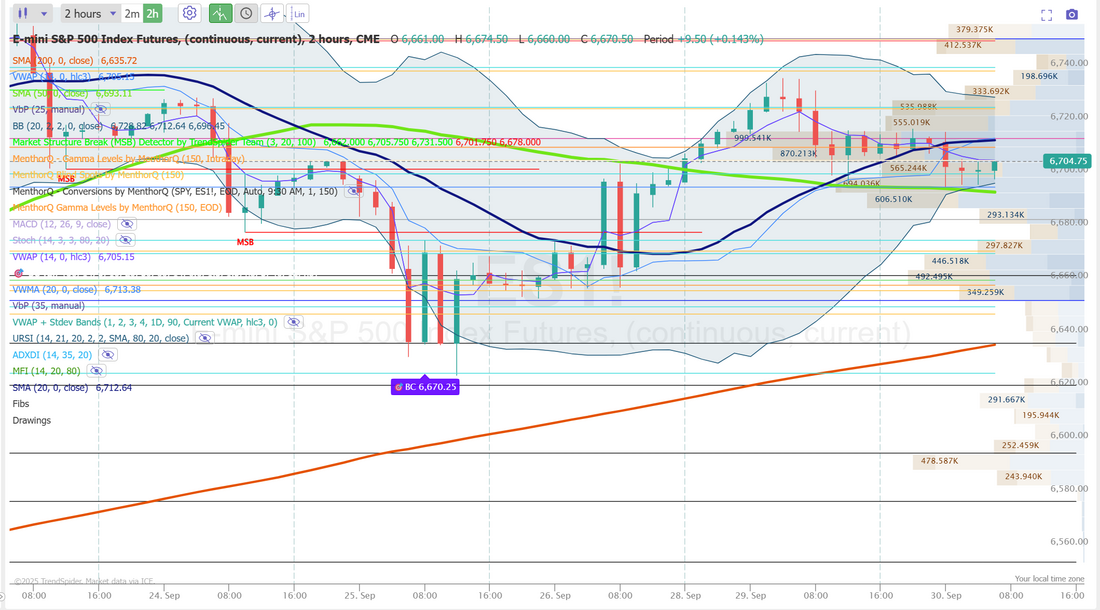This screenshot has height=610, width=1100.
Task: Open the chart type dropdown arrow
Action: 43,14
